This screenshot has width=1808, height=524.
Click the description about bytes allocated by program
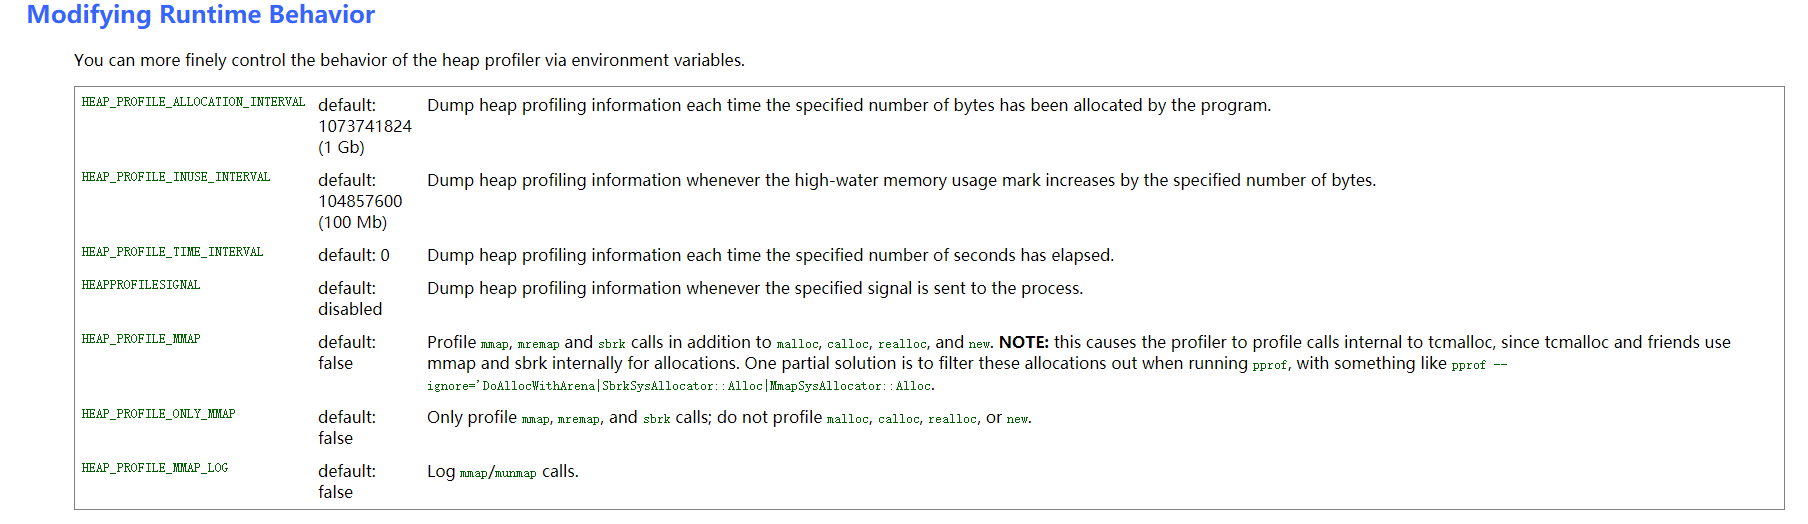(x=848, y=105)
